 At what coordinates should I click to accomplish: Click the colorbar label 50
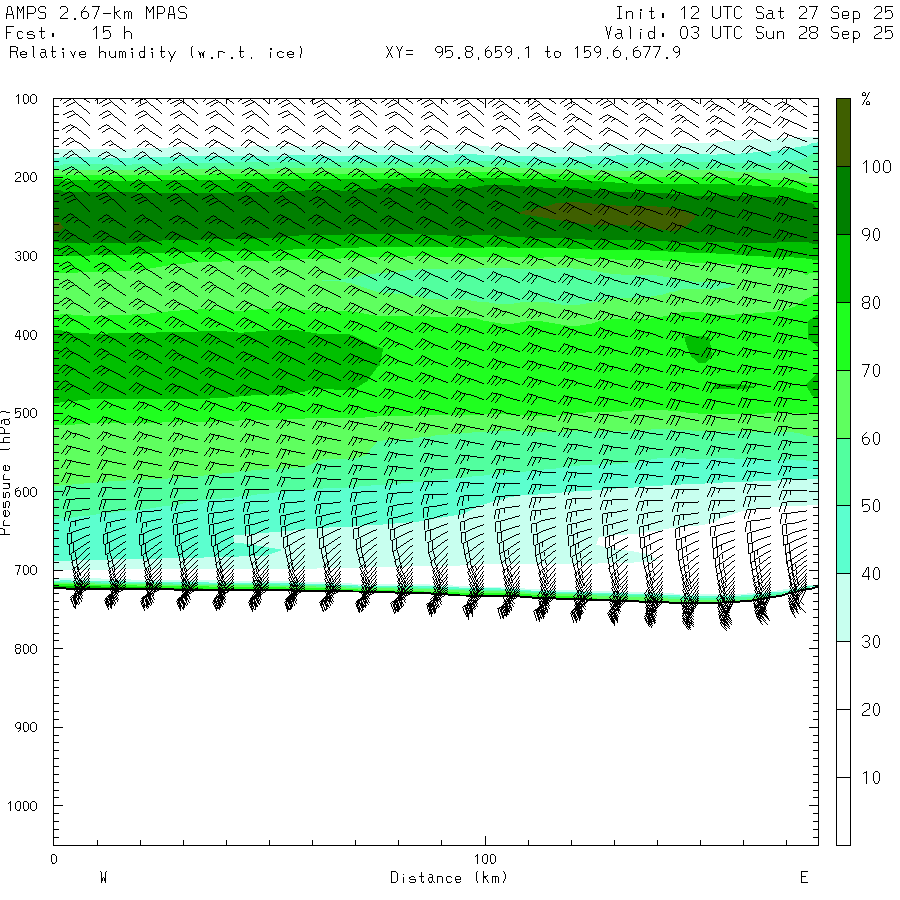(x=871, y=506)
